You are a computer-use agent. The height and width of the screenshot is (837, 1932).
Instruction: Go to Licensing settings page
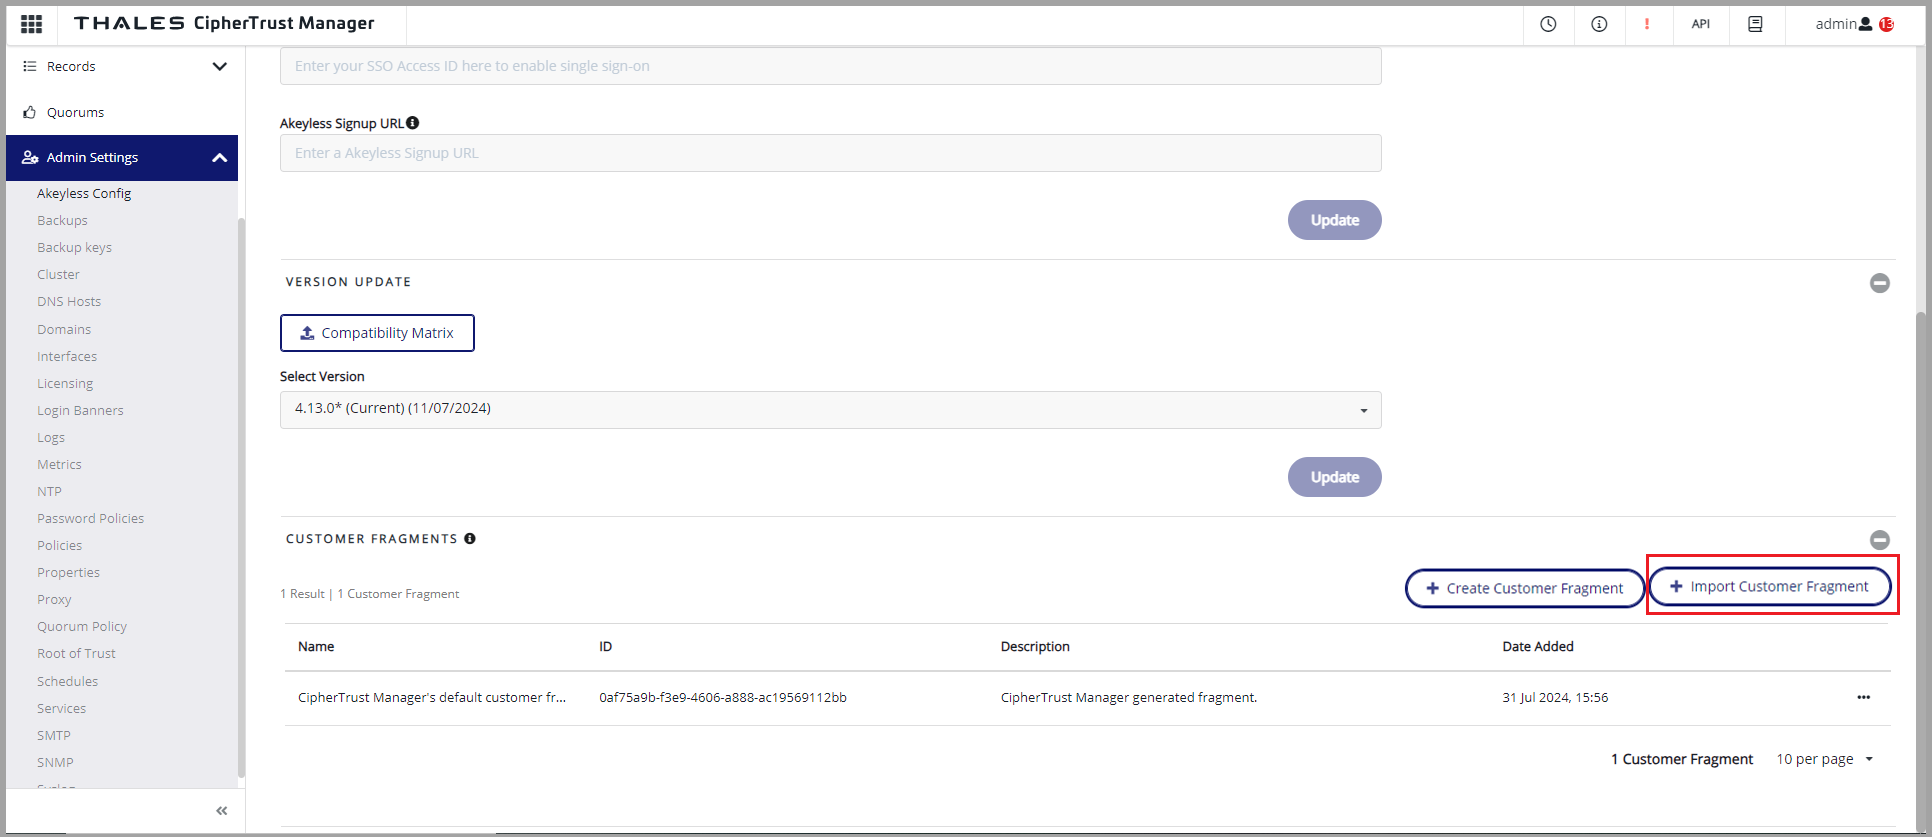tap(65, 384)
